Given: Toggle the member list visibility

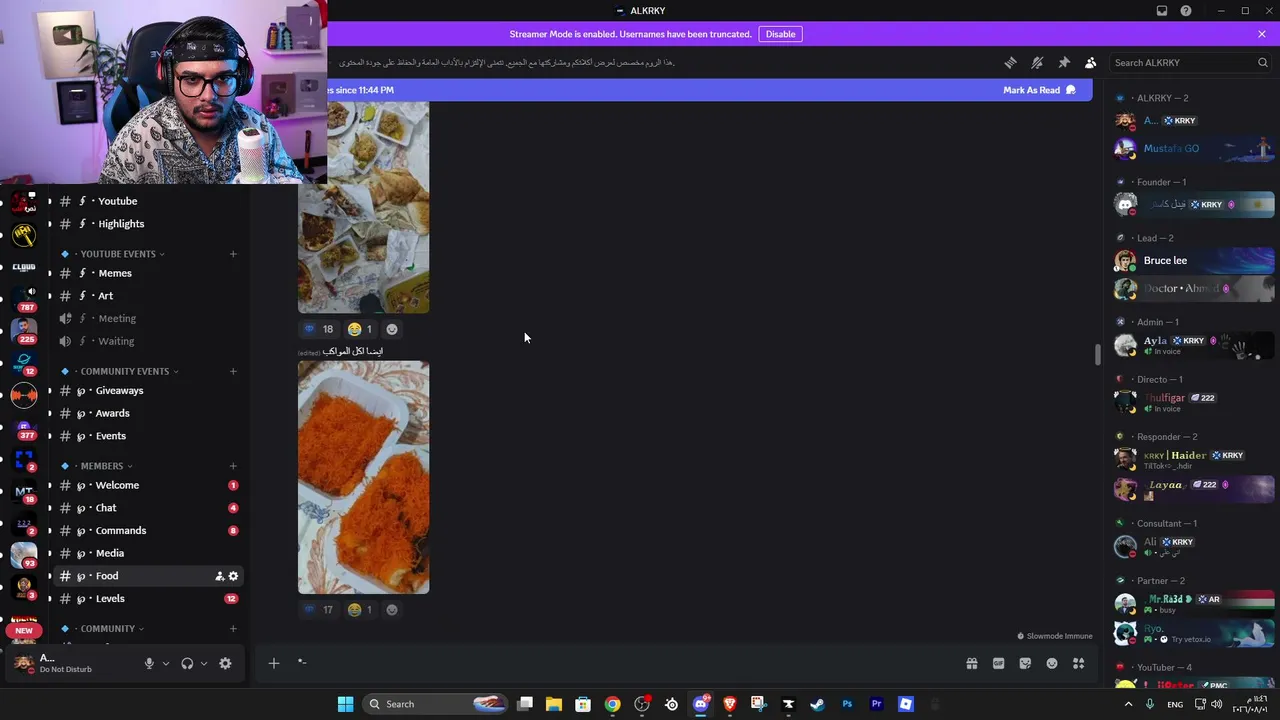Looking at the screenshot, I should click(1090, 62).
